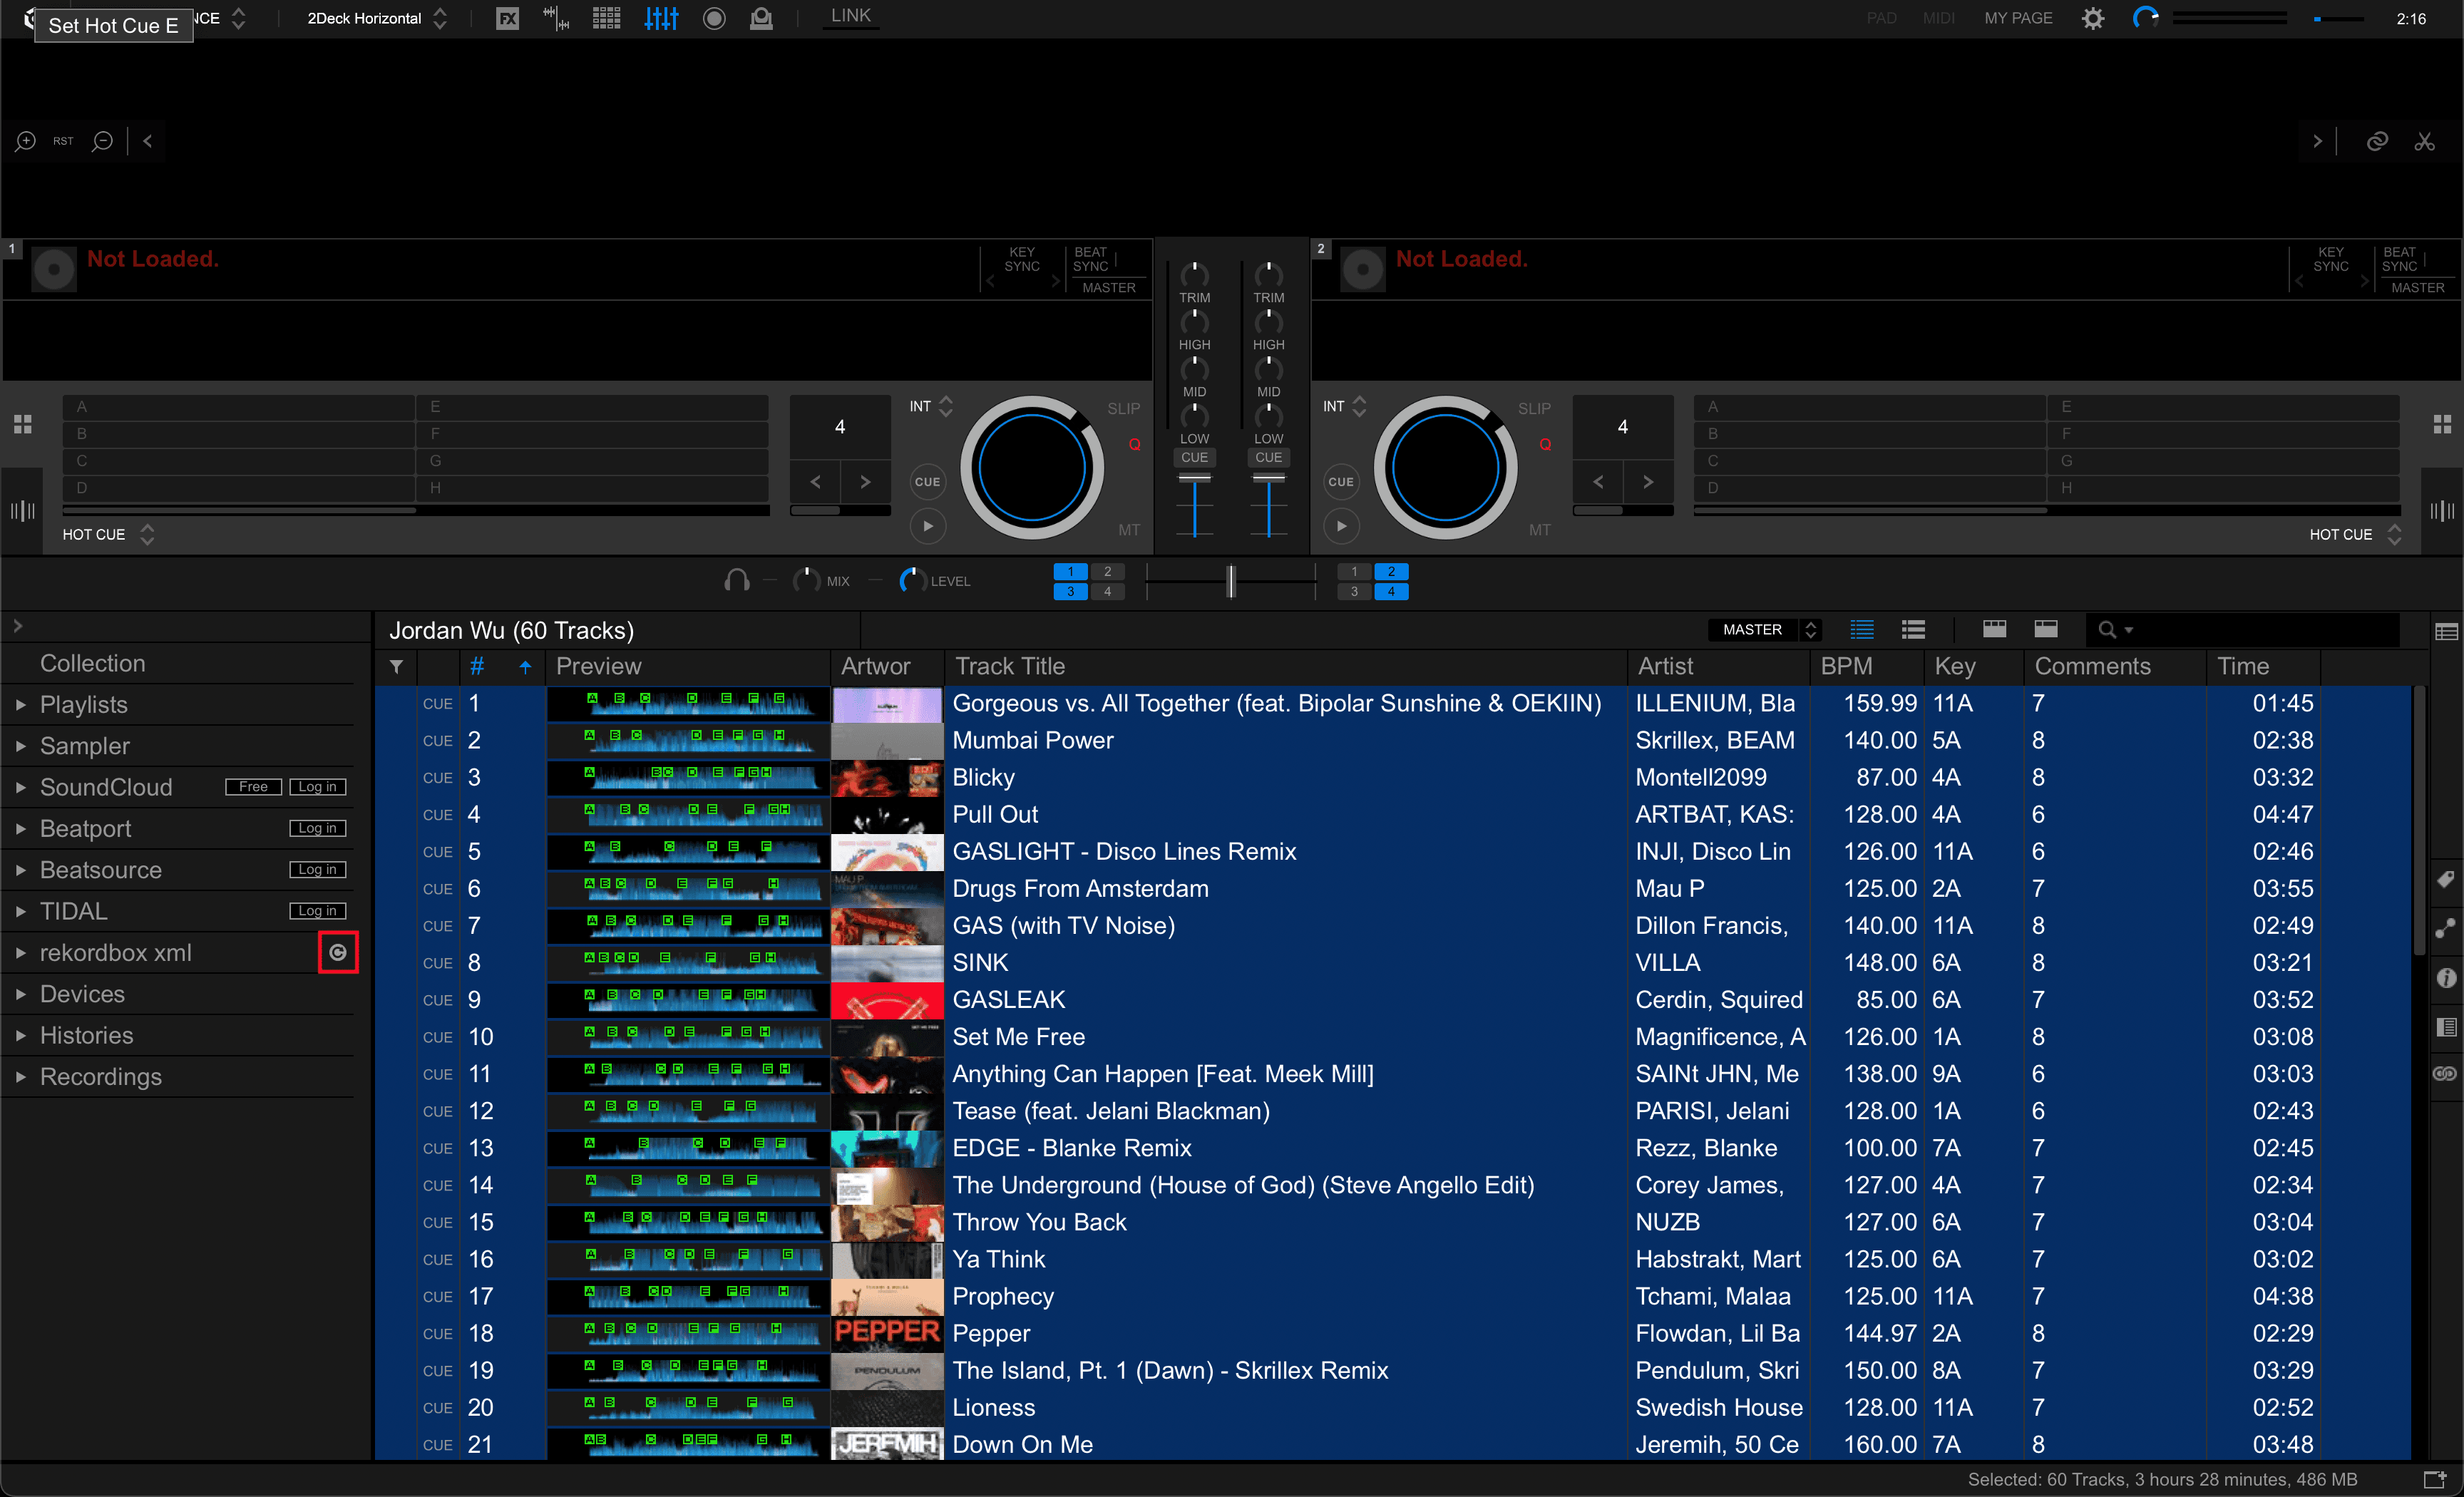Refresh the rekordbox xml library

[x=338, y=953]
